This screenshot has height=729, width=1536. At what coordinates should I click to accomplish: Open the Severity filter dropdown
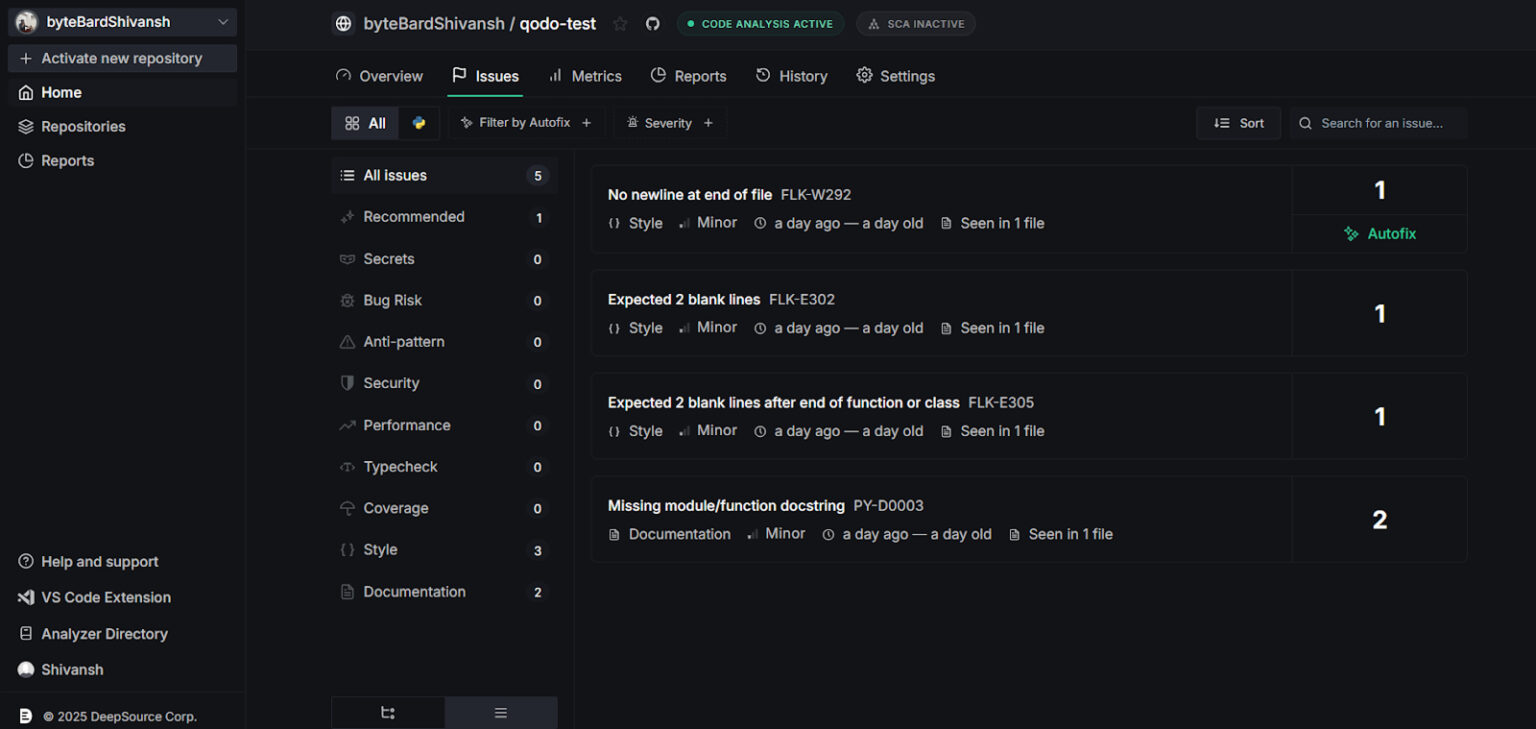(x=669, y=122)
